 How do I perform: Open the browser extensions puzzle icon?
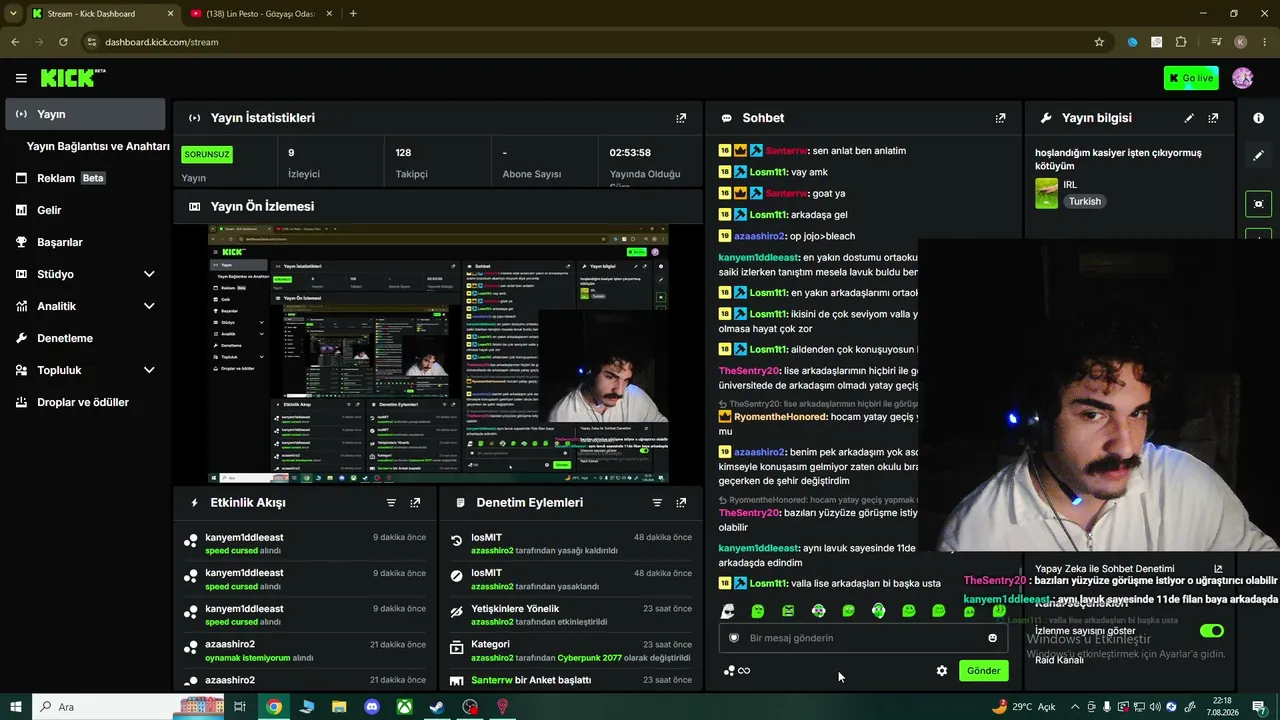tap(1181, 42)
